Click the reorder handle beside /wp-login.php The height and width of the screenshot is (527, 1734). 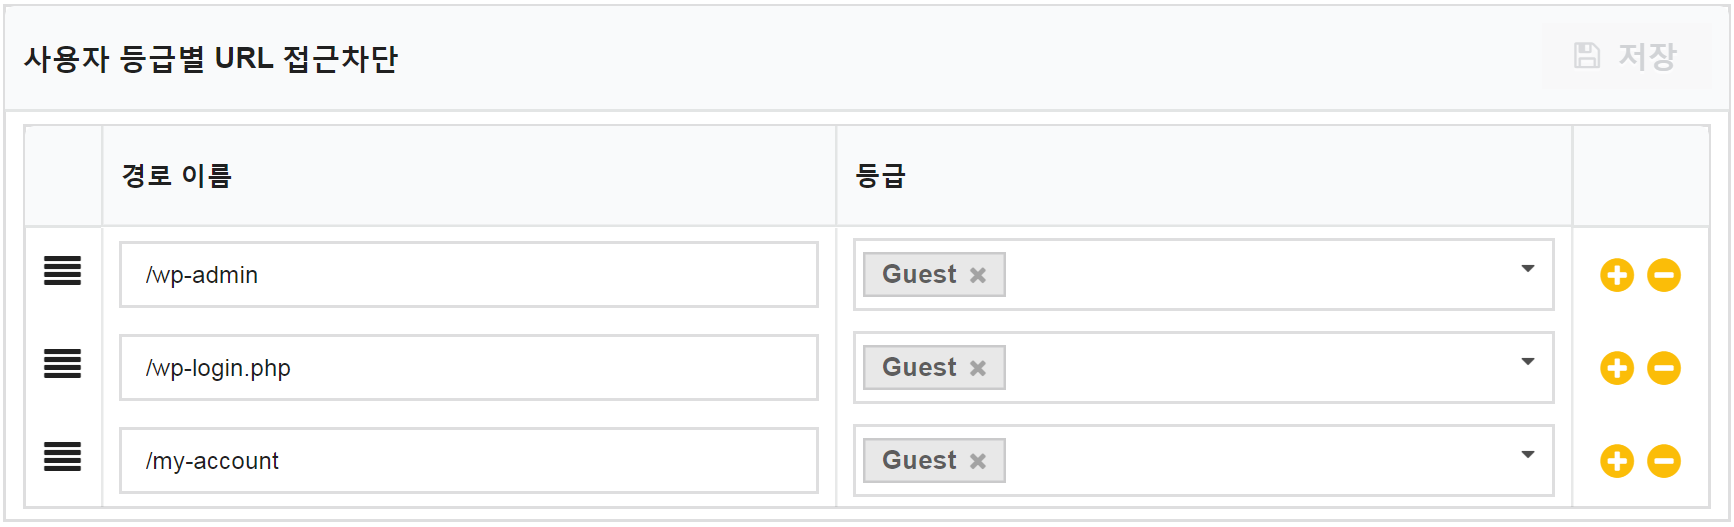coord(62,363)
